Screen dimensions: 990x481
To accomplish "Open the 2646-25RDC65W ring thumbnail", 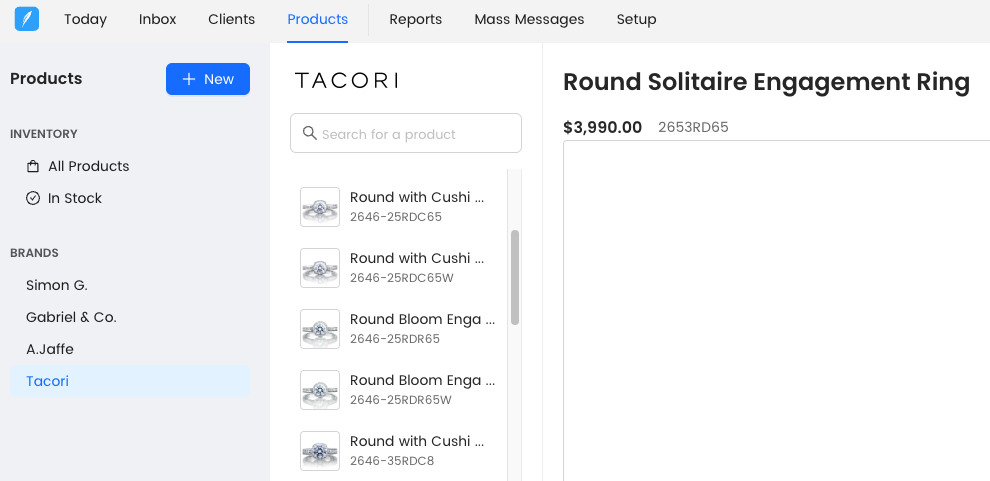I will (x=320, y=268).
